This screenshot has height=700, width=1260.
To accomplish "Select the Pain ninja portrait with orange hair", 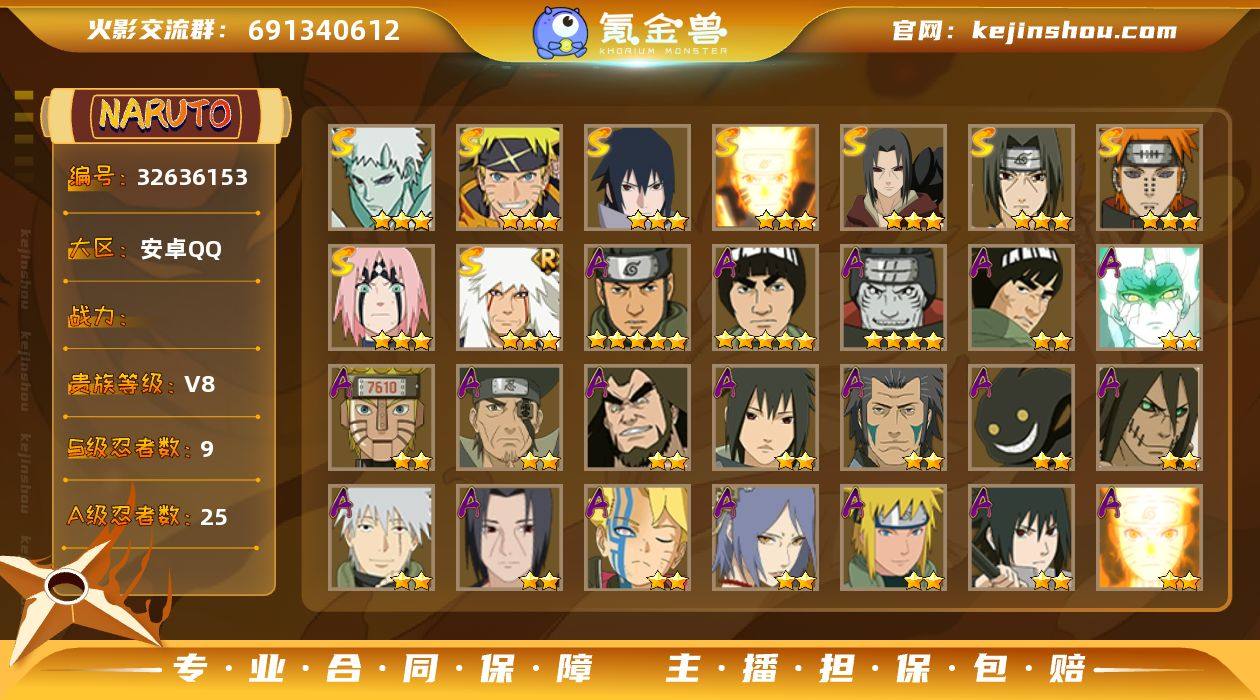I will point(1149,178).
